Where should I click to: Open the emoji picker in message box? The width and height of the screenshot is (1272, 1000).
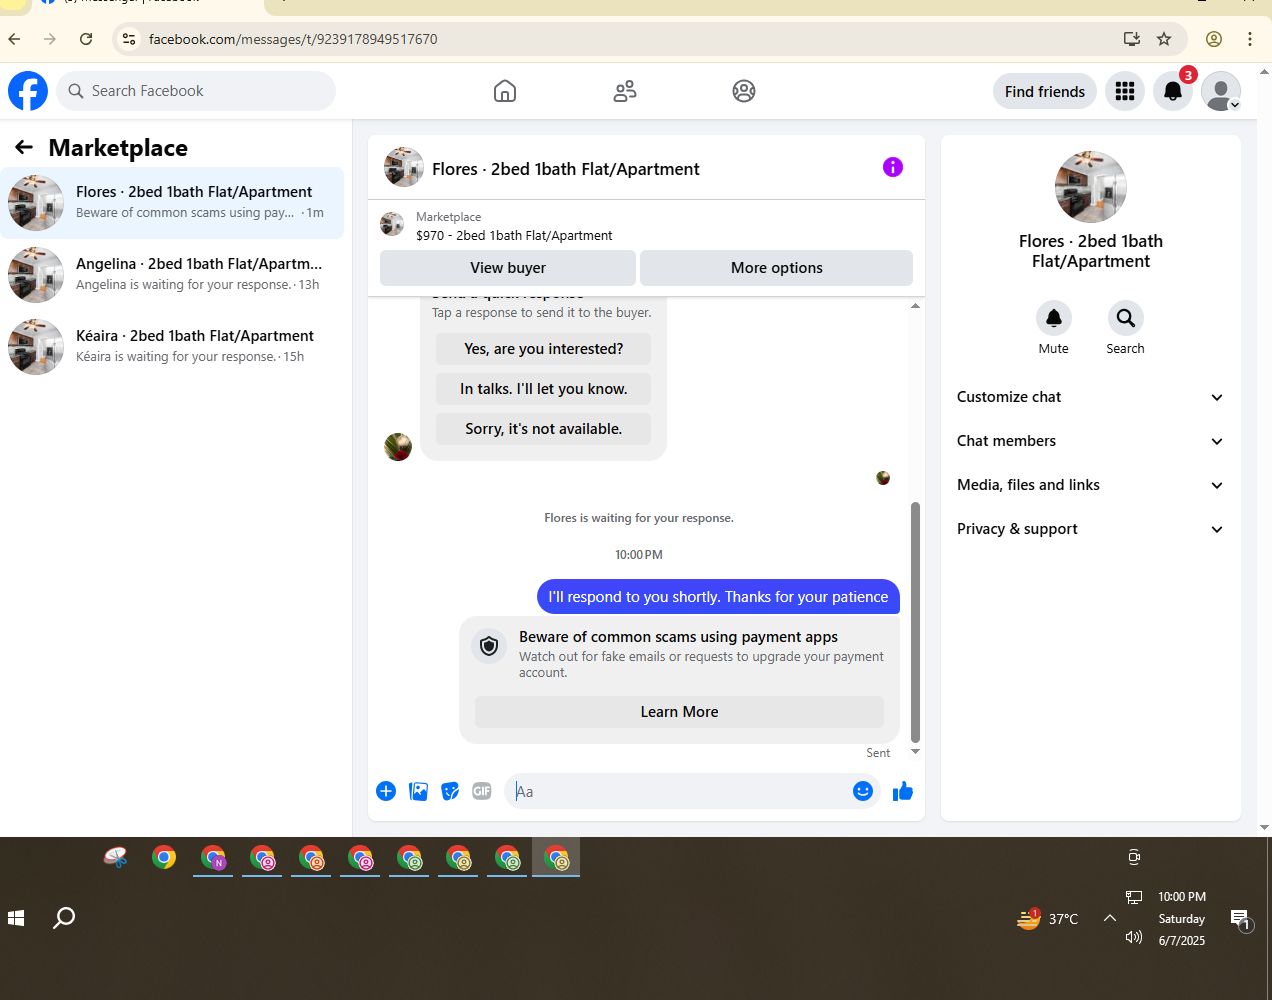tap(863, 791)
